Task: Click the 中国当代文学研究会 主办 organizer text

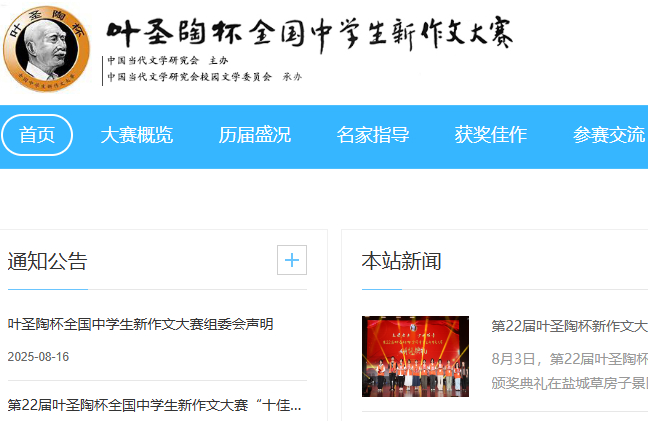Action: [x=168, y=61]
